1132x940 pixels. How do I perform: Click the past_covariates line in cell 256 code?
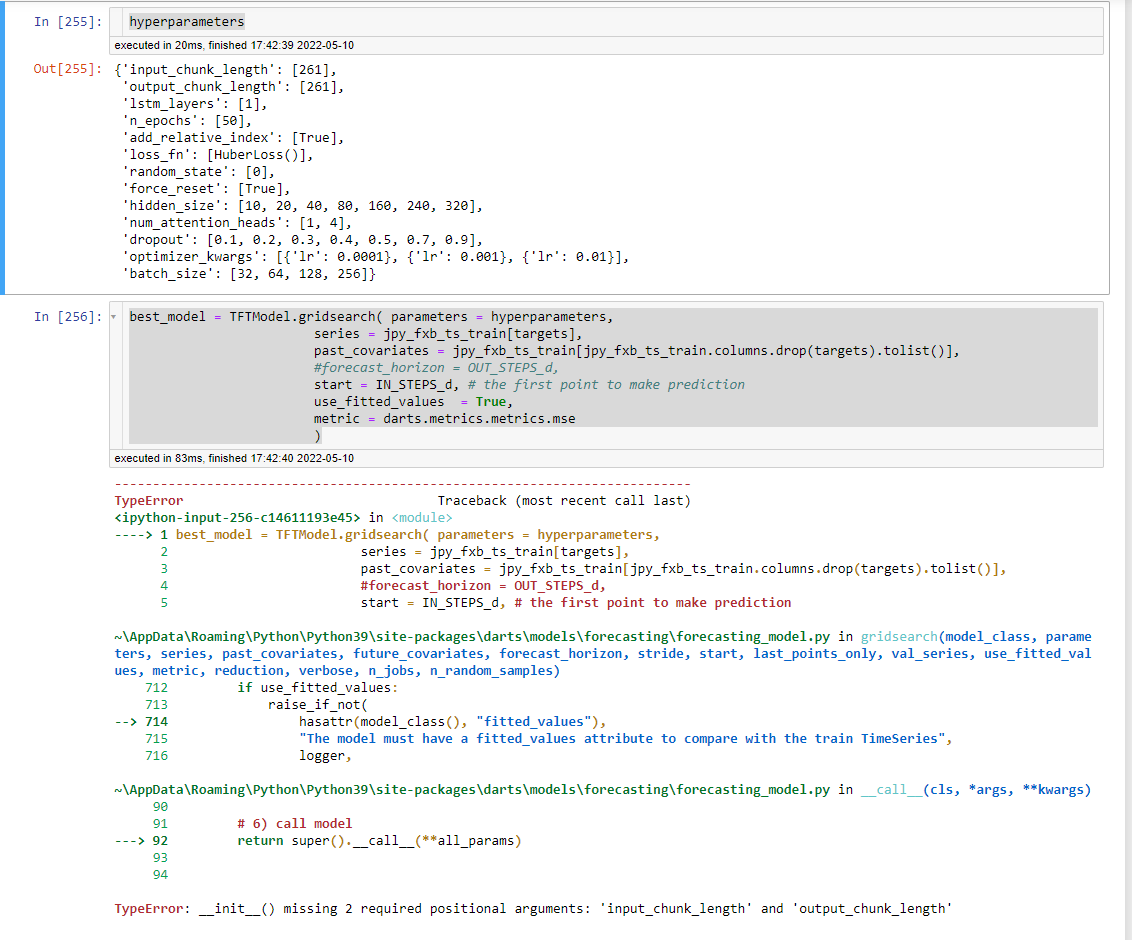[637, 351]
